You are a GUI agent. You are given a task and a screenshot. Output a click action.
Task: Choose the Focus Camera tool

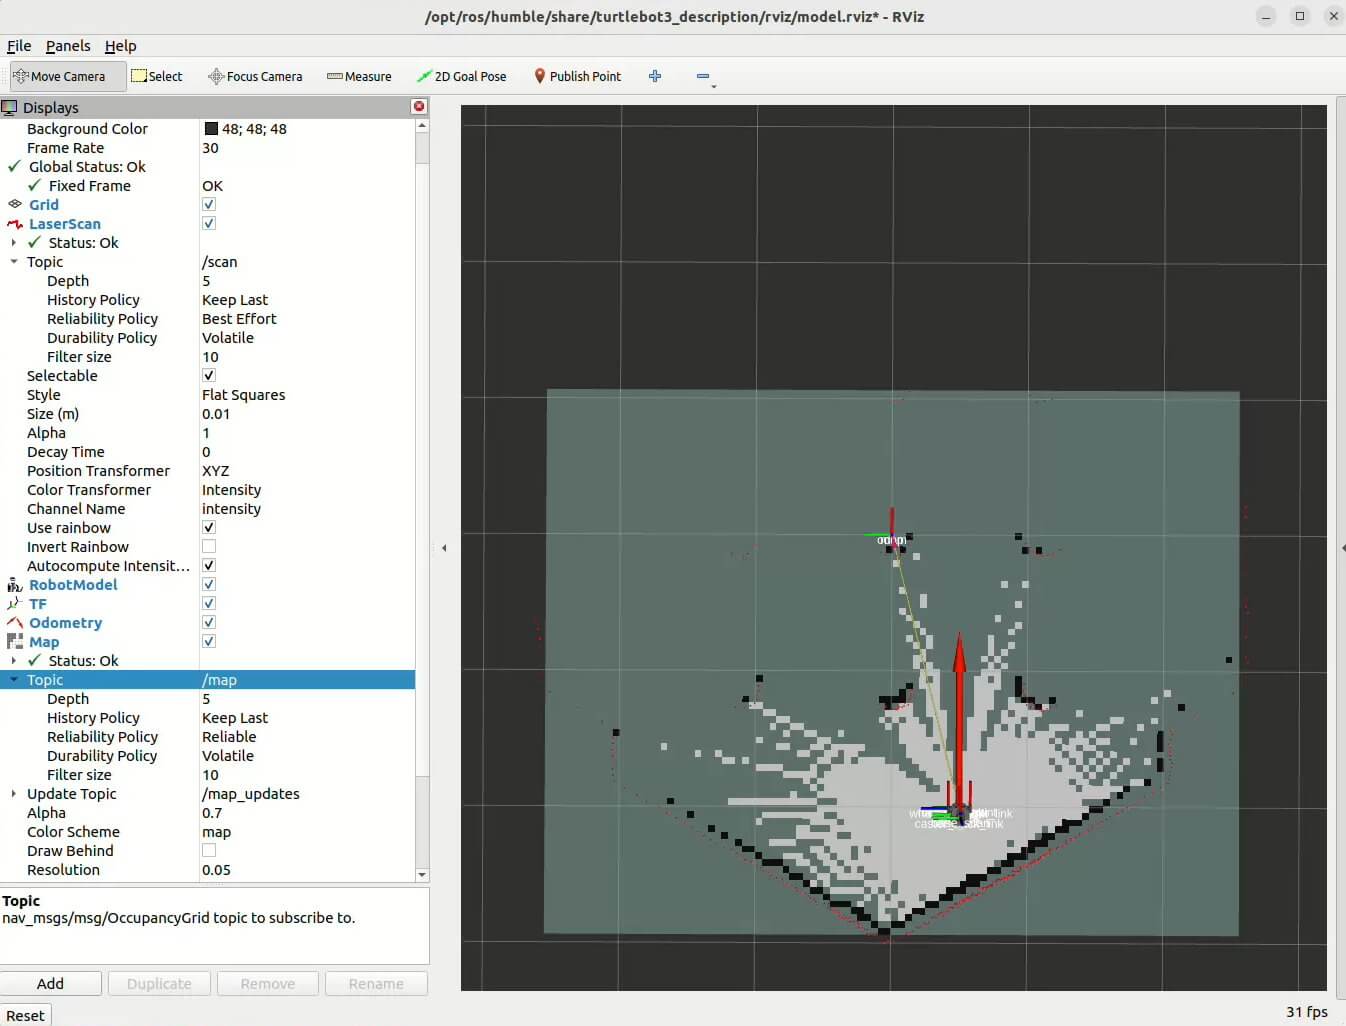pyautogui.click(x=255, y=76)
